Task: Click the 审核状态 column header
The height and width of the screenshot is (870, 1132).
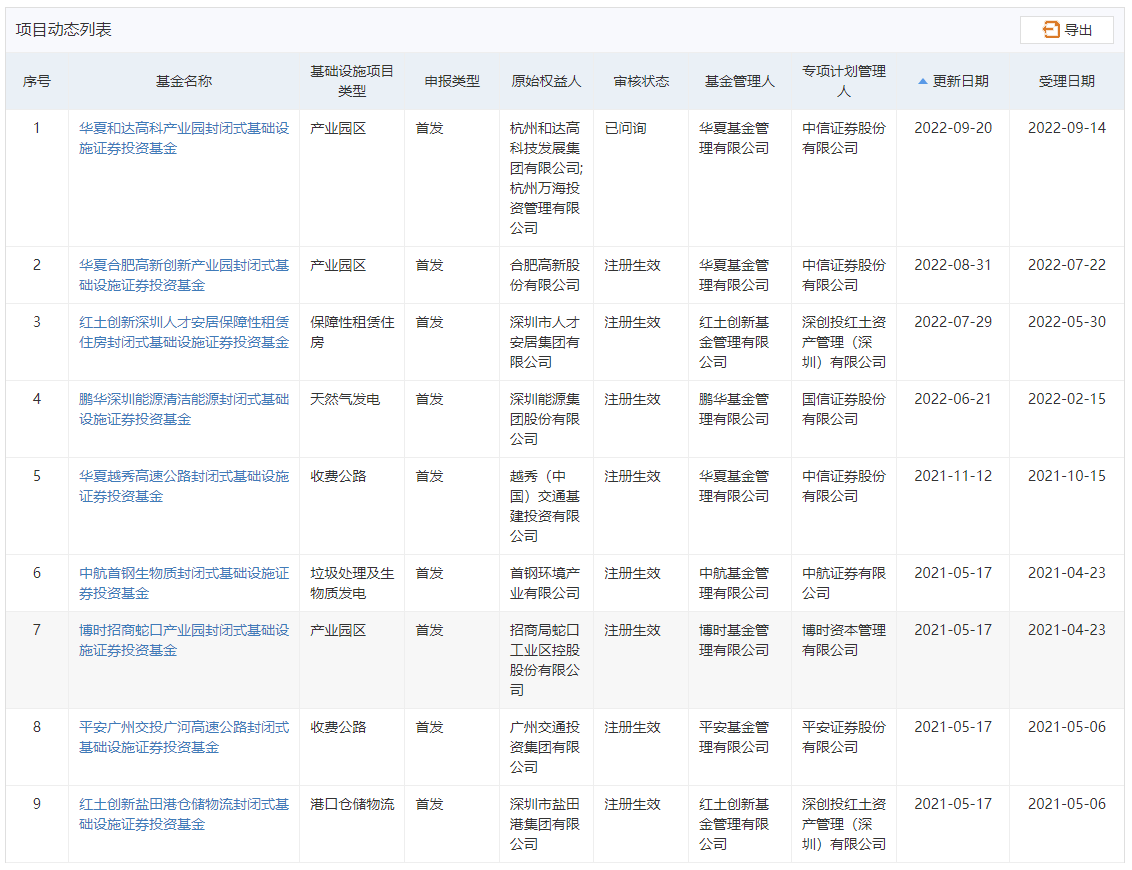Action: point(641,81)
